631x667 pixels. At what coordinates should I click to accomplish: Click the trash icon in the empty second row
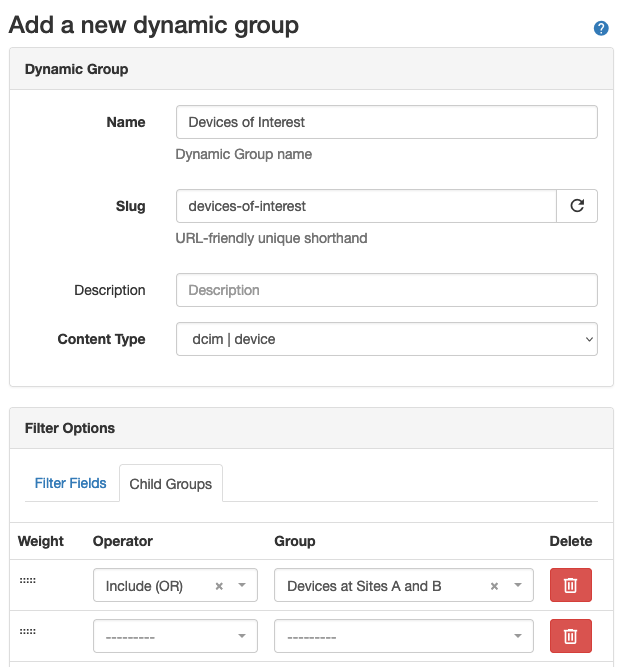point(570,636)
